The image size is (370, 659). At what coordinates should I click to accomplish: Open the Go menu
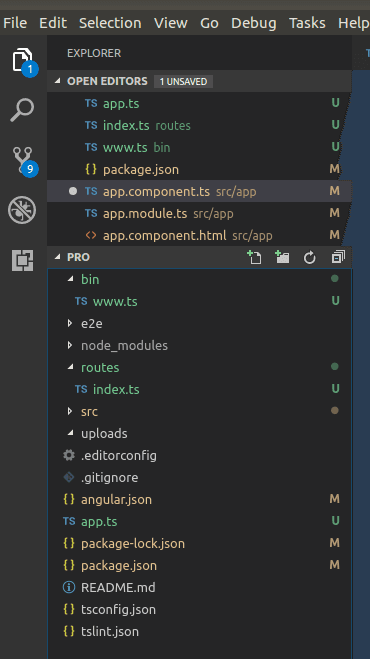click(209, 23)
